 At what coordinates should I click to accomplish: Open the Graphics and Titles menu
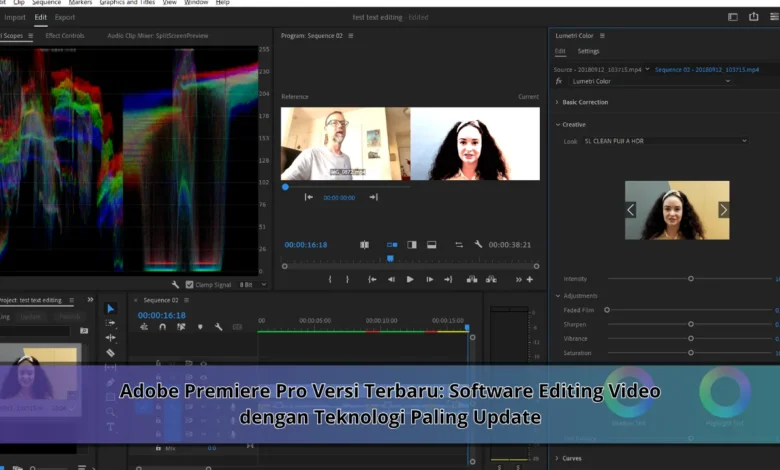(x=127, y=2)
